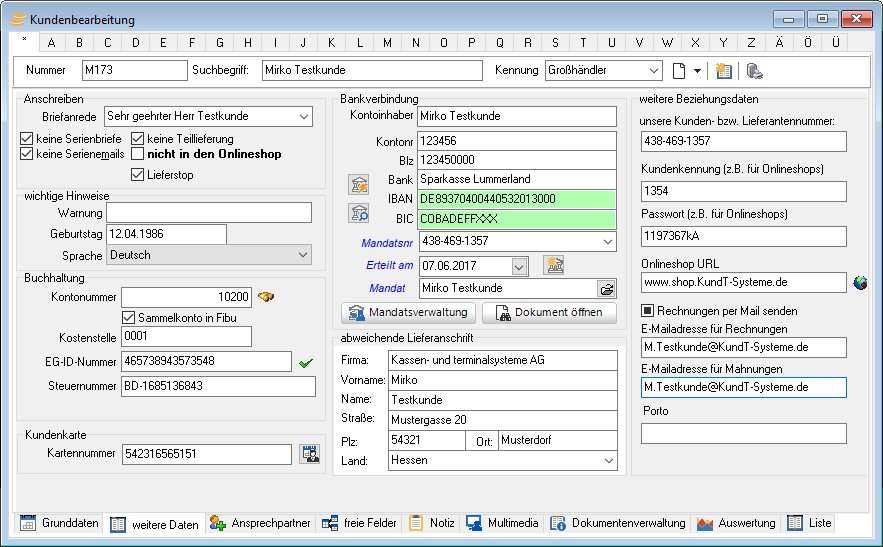Click the Passwort field for Onlineshops
This screenshot has width=883, height=547.
pos(743,236)
